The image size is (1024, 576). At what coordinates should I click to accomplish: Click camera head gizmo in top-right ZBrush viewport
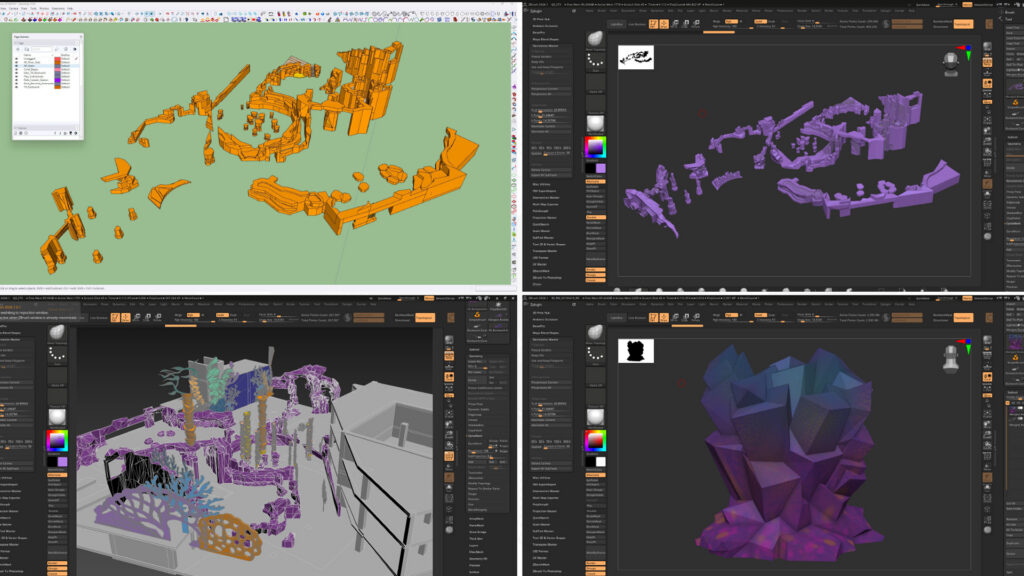pyautogui.click(x=950, y=63)
